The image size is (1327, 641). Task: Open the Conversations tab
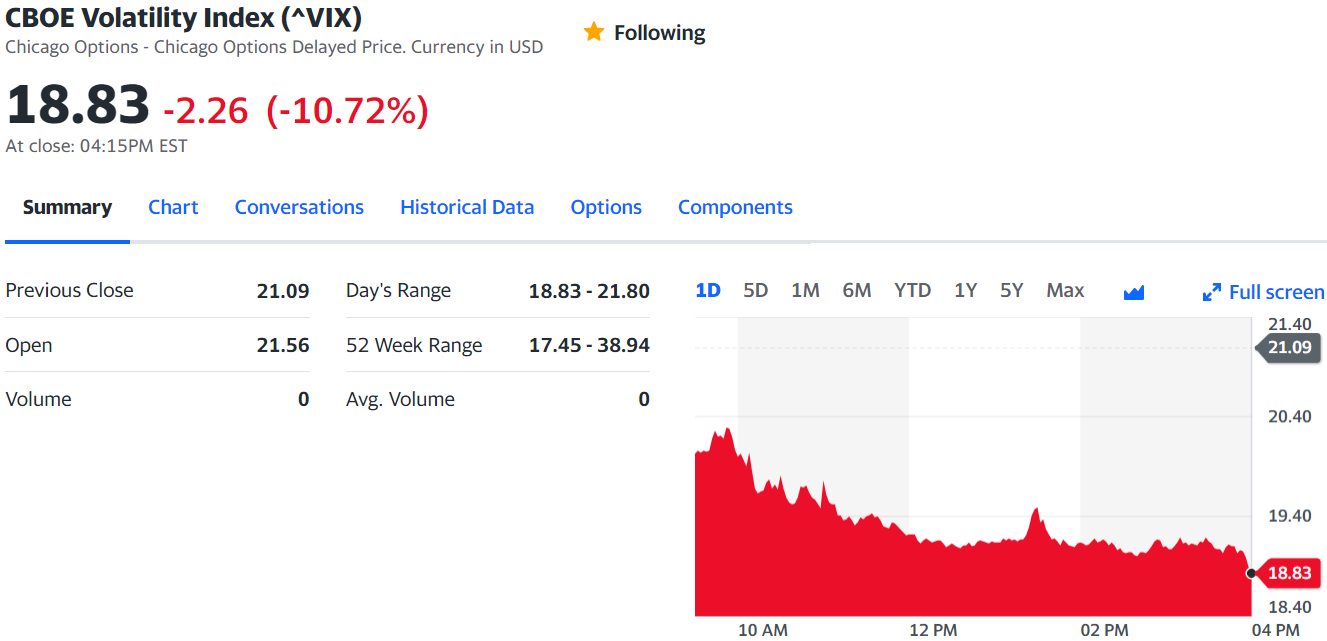coord(299,207)
